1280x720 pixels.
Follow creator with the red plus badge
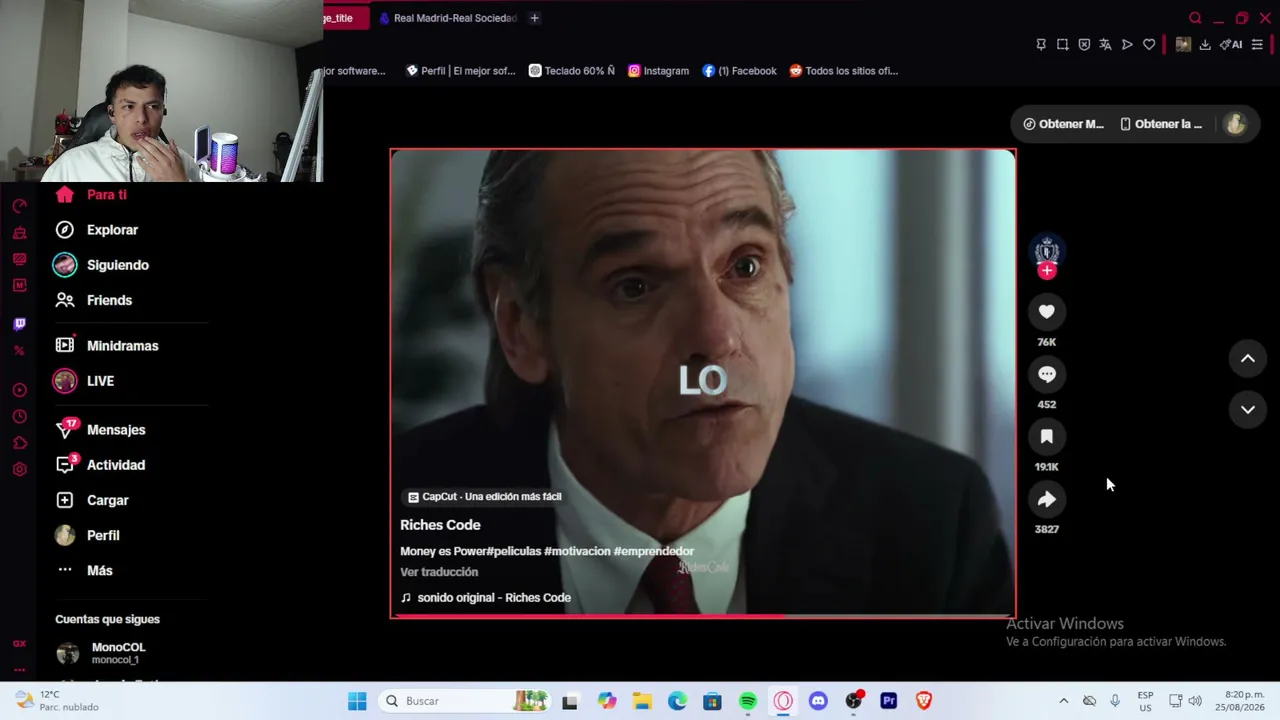(x=1046, y=270)
